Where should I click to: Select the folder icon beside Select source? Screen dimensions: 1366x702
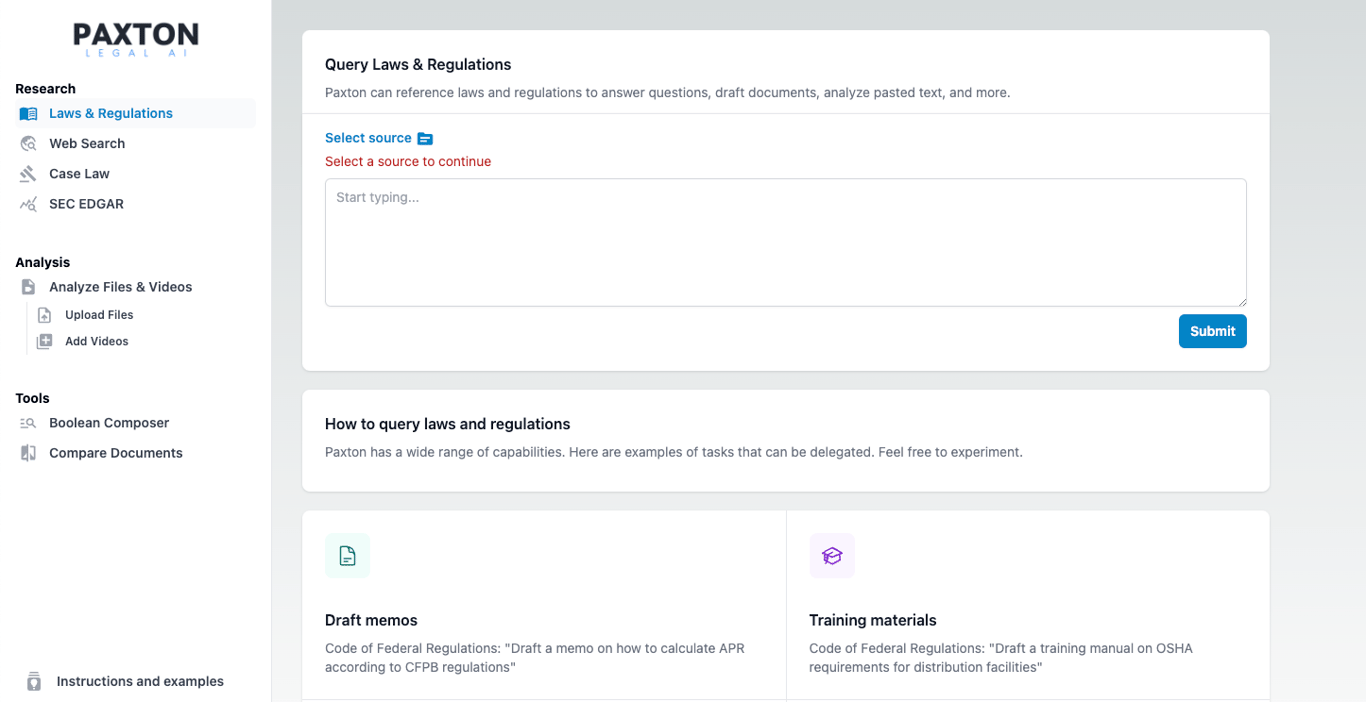(425, 138)
